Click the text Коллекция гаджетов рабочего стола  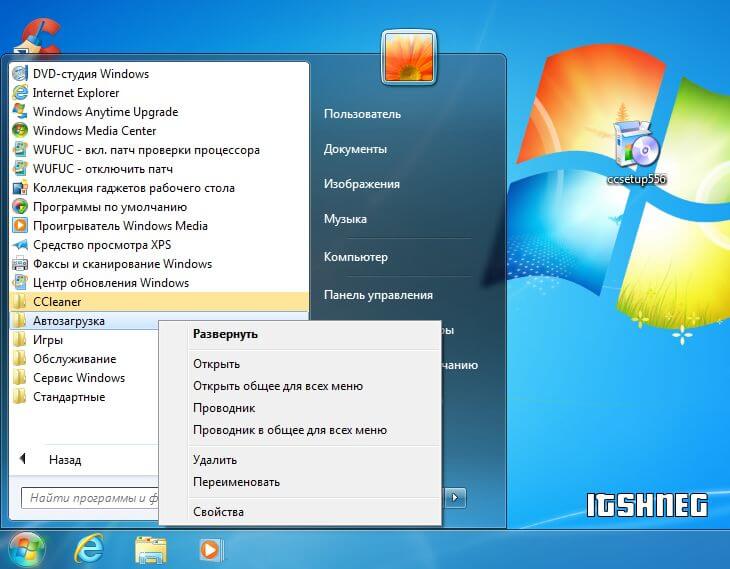click(x=134, y=188)
